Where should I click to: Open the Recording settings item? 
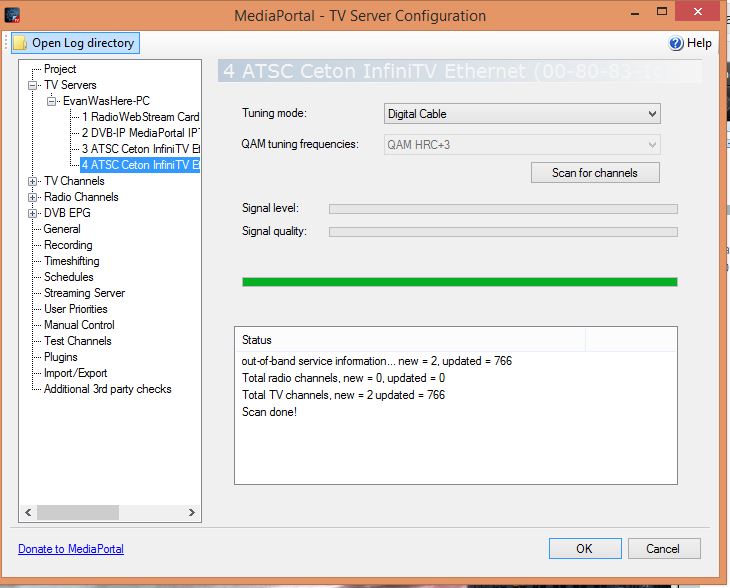point(68,245)
